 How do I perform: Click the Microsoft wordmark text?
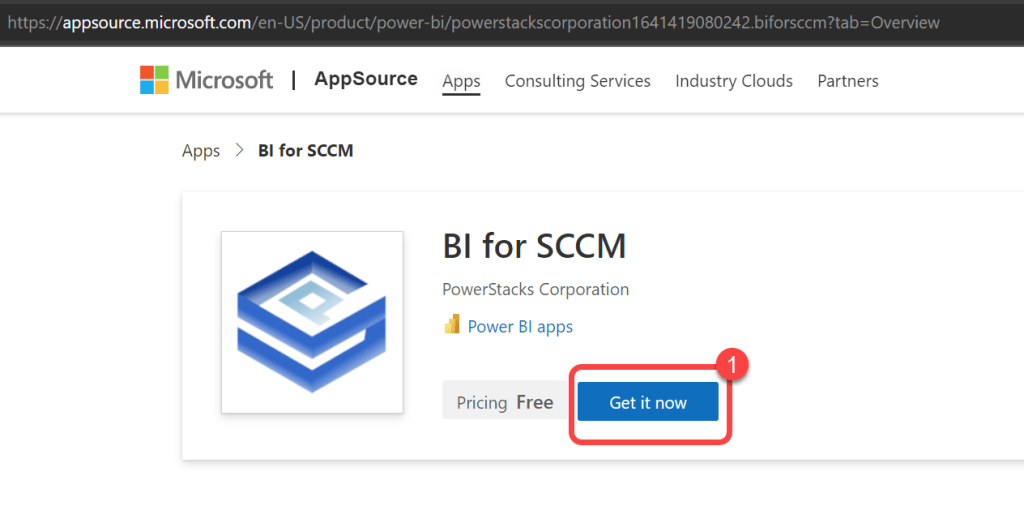(224, 80)
